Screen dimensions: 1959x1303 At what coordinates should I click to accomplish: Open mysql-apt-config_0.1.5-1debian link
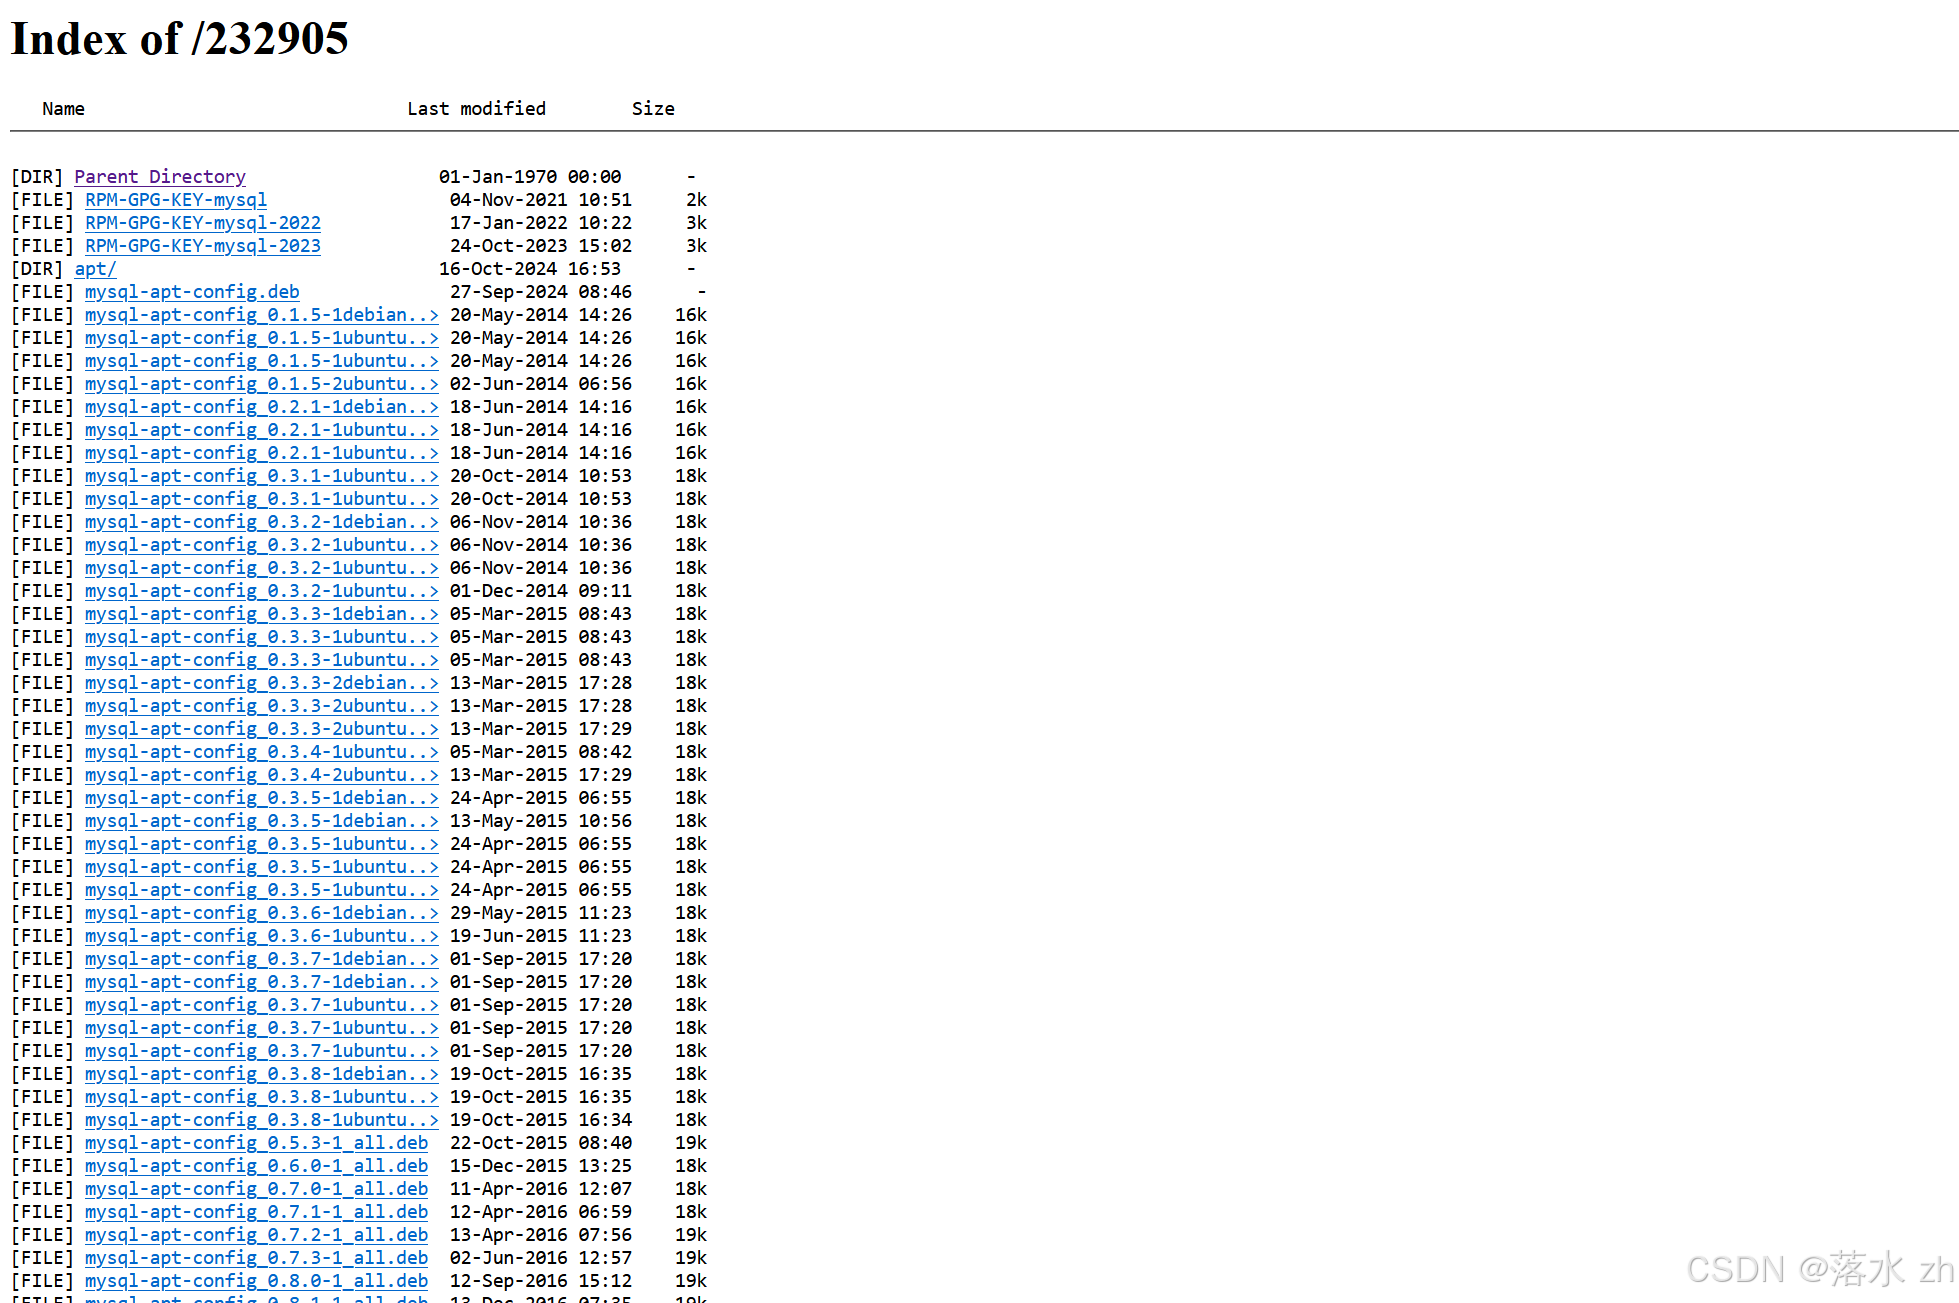tap(261, 315)
